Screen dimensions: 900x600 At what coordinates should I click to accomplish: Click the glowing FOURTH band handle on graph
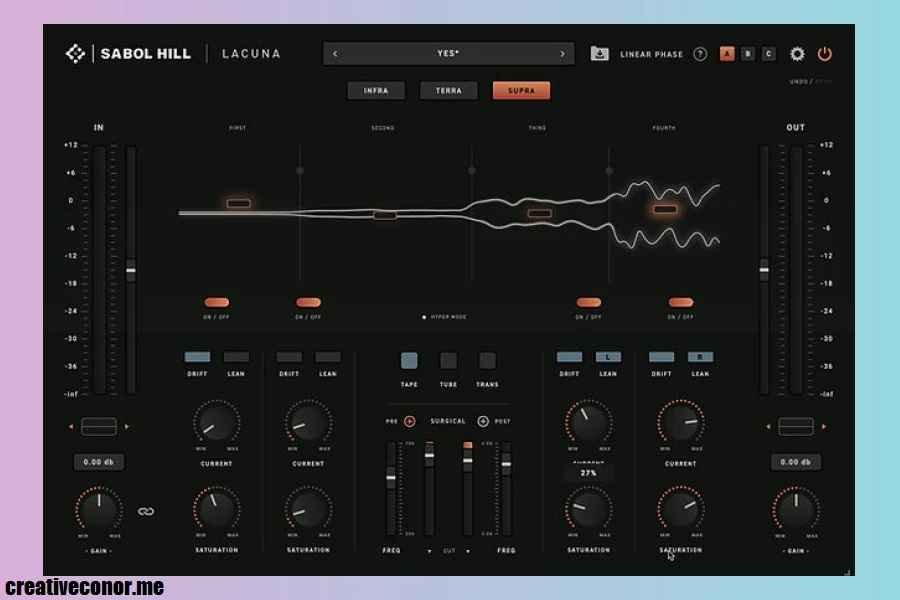(x=665, y=210)
